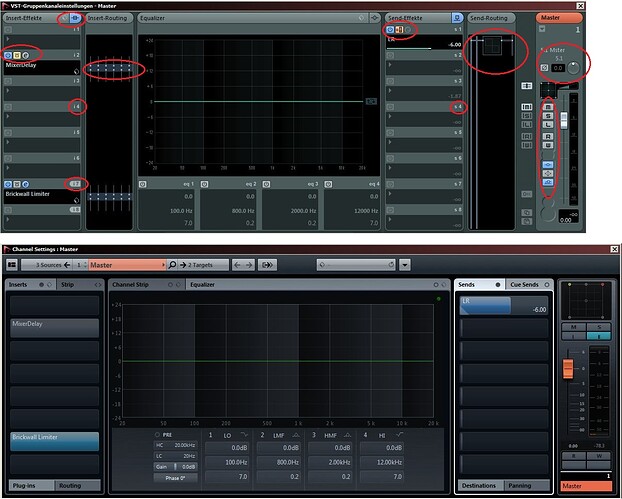The height and width of the screenshot is (499, 622).
Task: Click the blue Send-Effekte bypass button in header
Action: tap(457, 18)
